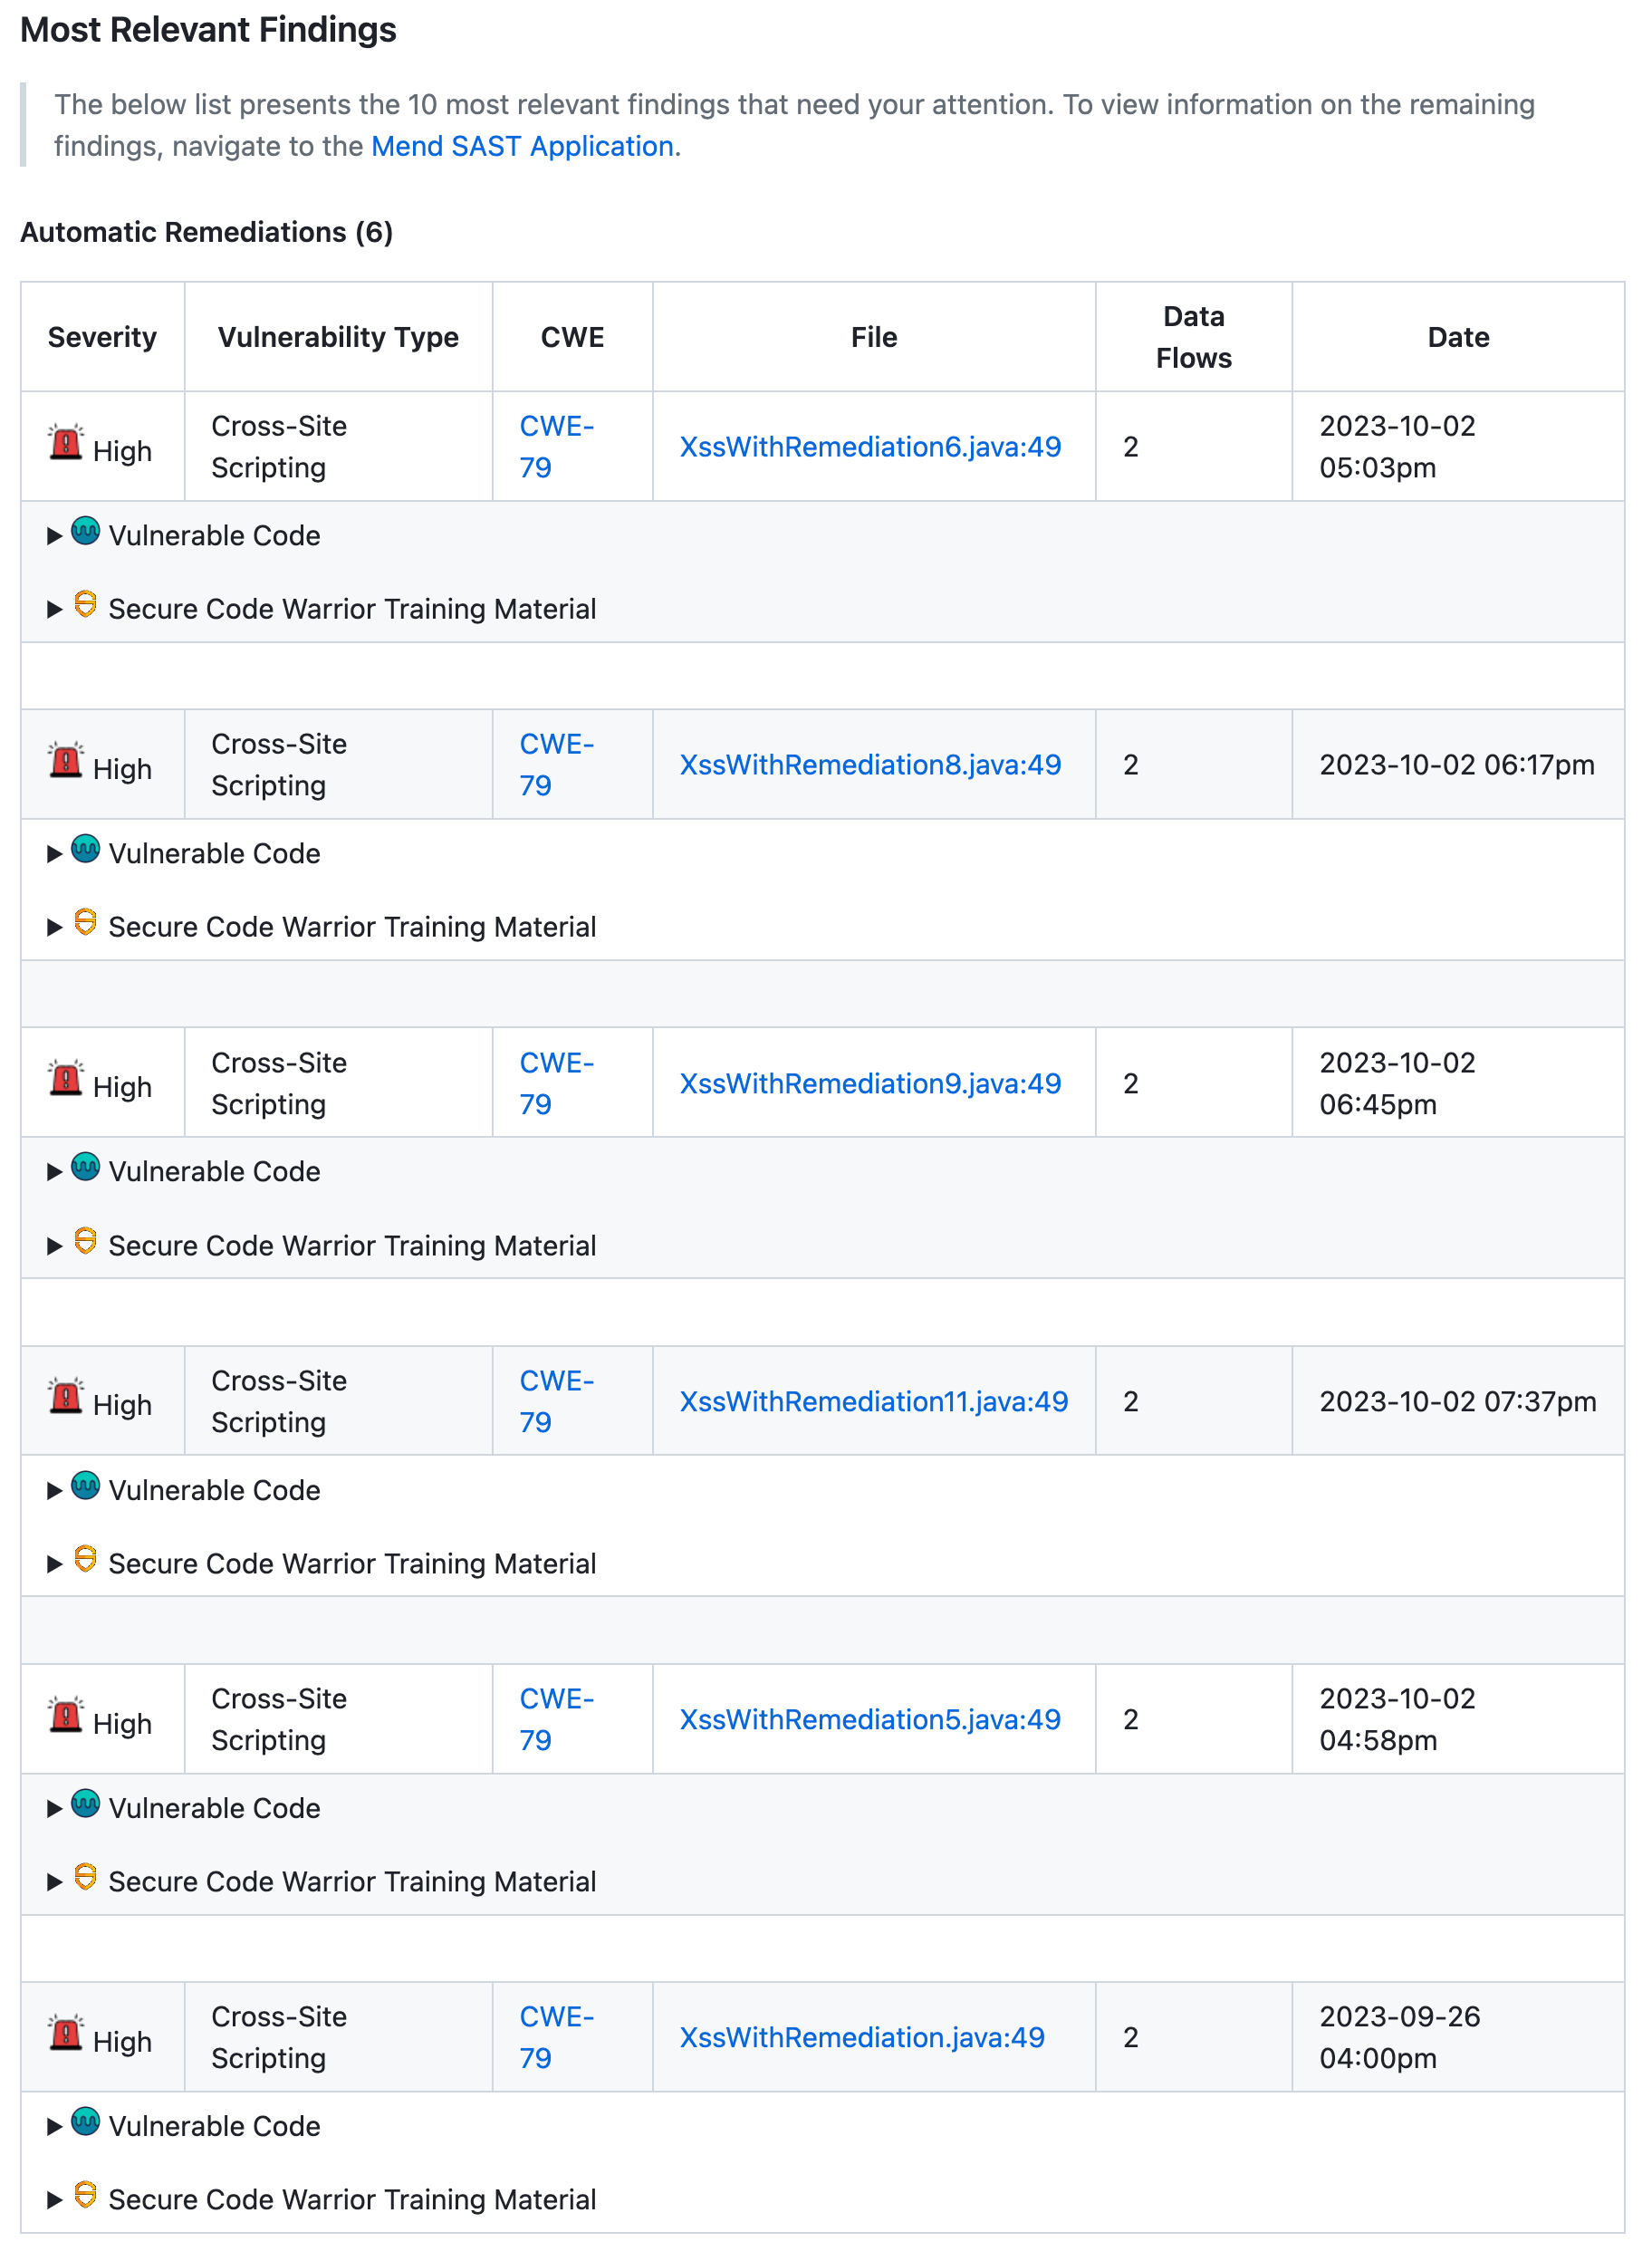Click the red siren icon beside XssWithRemediation6 row
Viewport: 1652px width, 2261px height.
tap(66, 442)
